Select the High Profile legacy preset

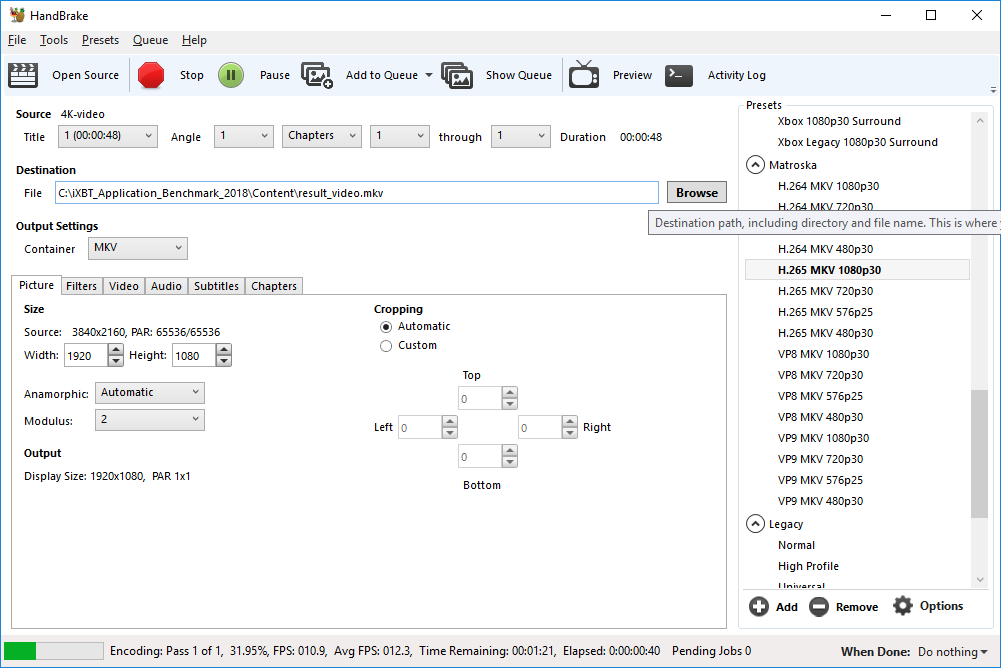point(808,566)
